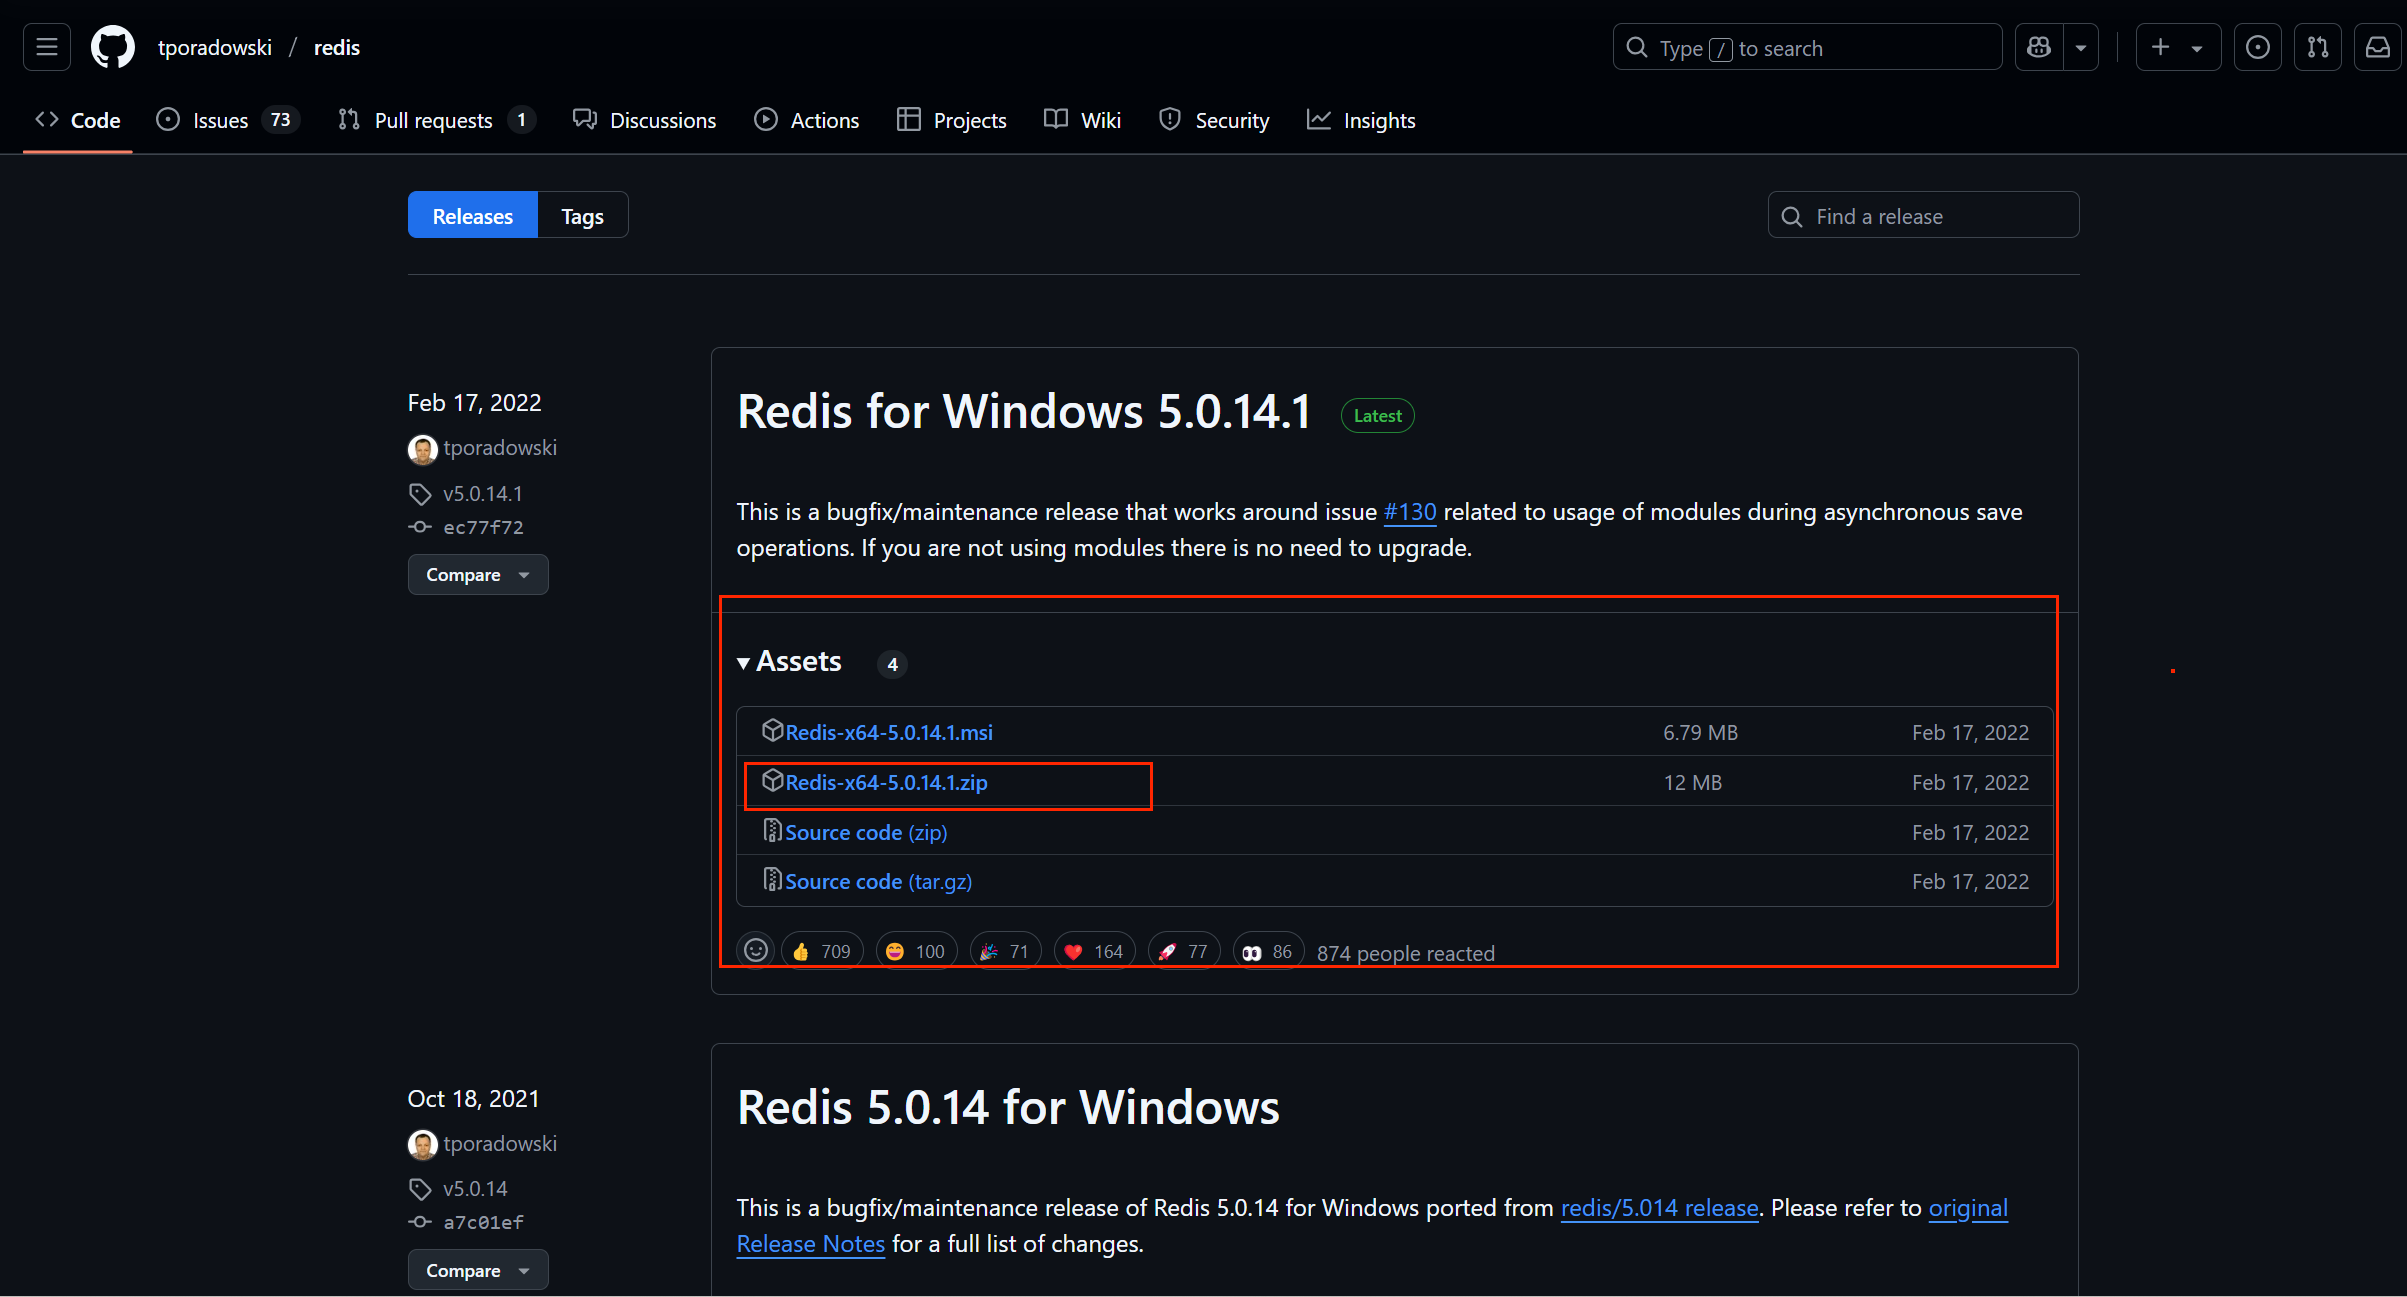The height and width of the screenshot is (1297, 2407).
Task: Open the Copilot chat icon
Action: point(2039,47)
